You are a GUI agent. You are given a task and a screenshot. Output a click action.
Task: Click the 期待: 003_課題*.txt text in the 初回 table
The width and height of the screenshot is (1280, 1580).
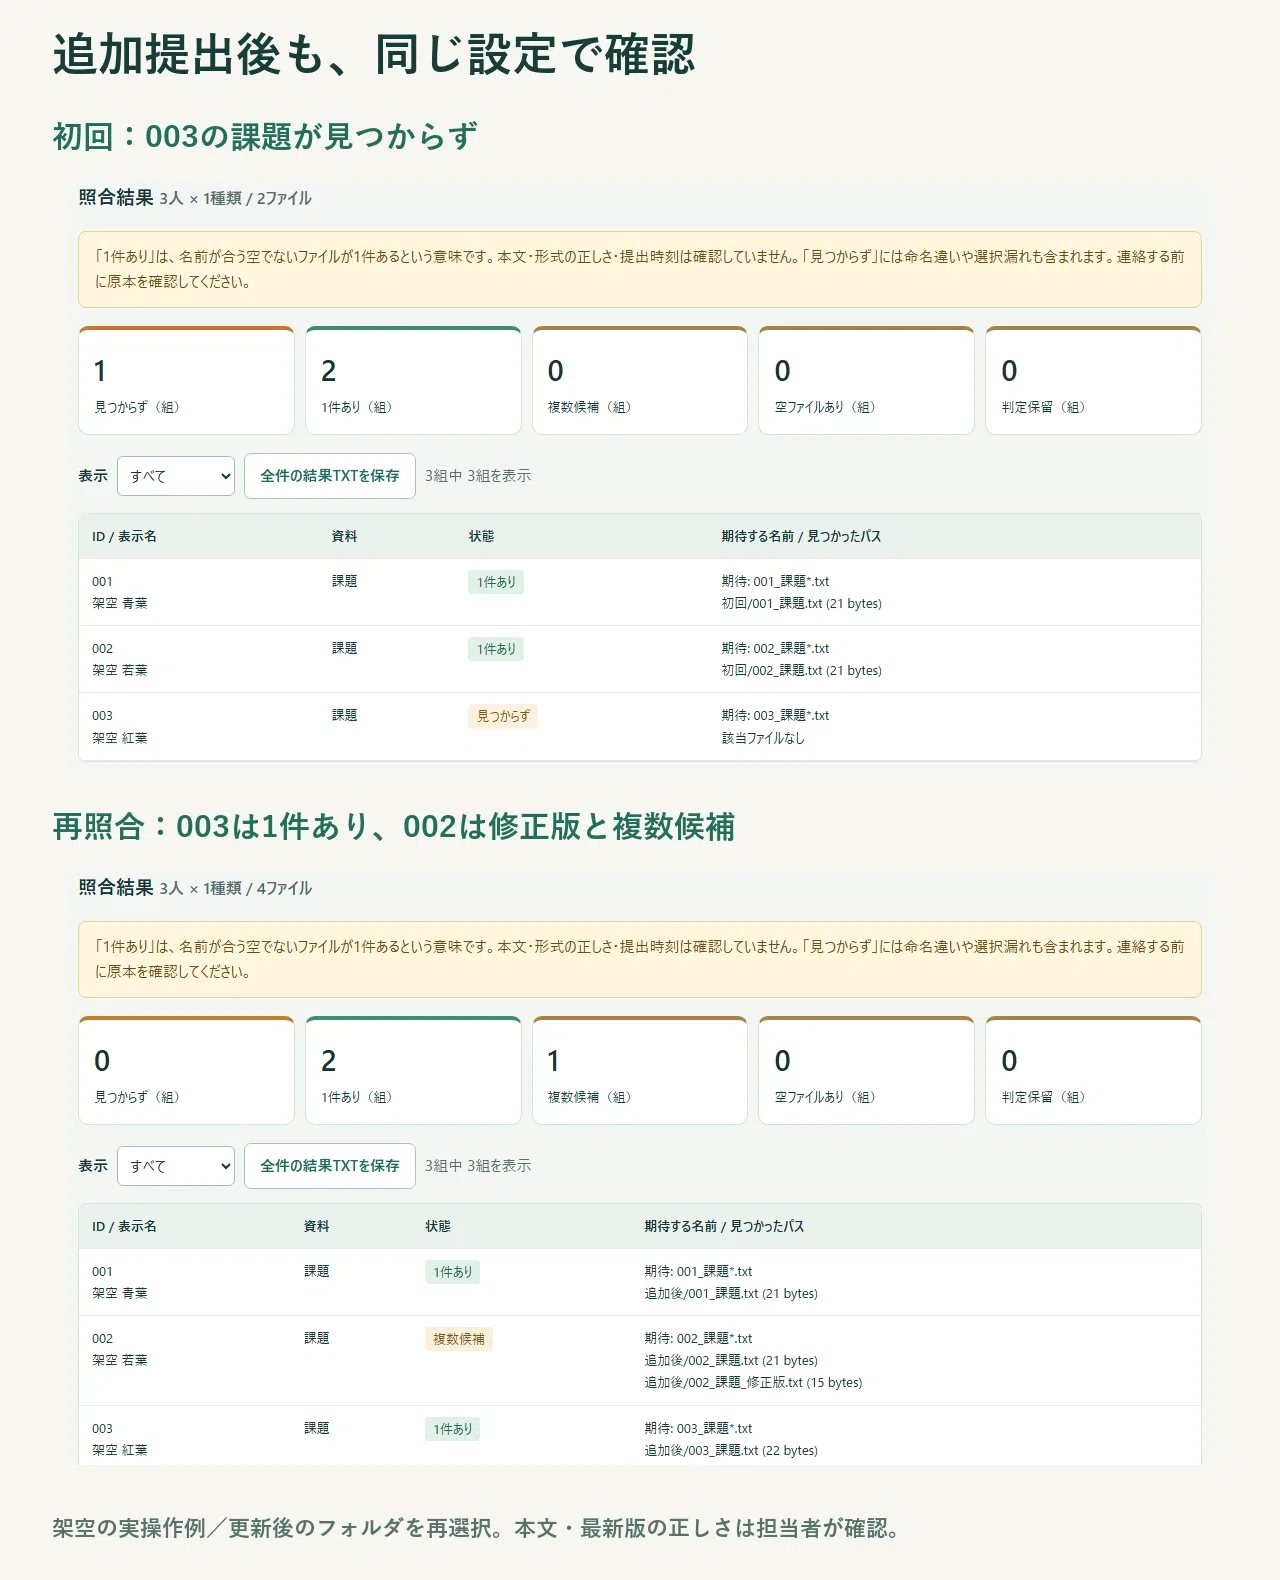tap(776, 716)
